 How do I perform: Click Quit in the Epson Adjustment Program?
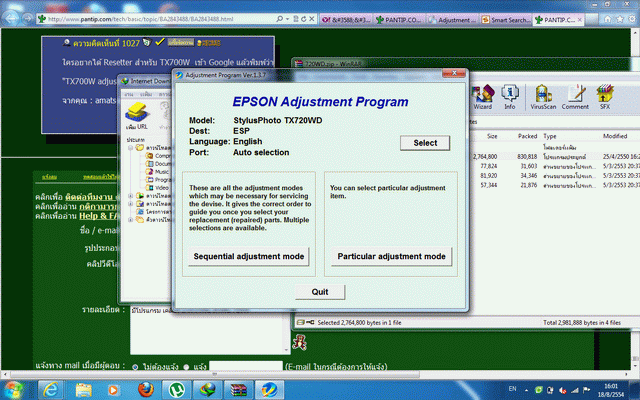click(320, 292)
